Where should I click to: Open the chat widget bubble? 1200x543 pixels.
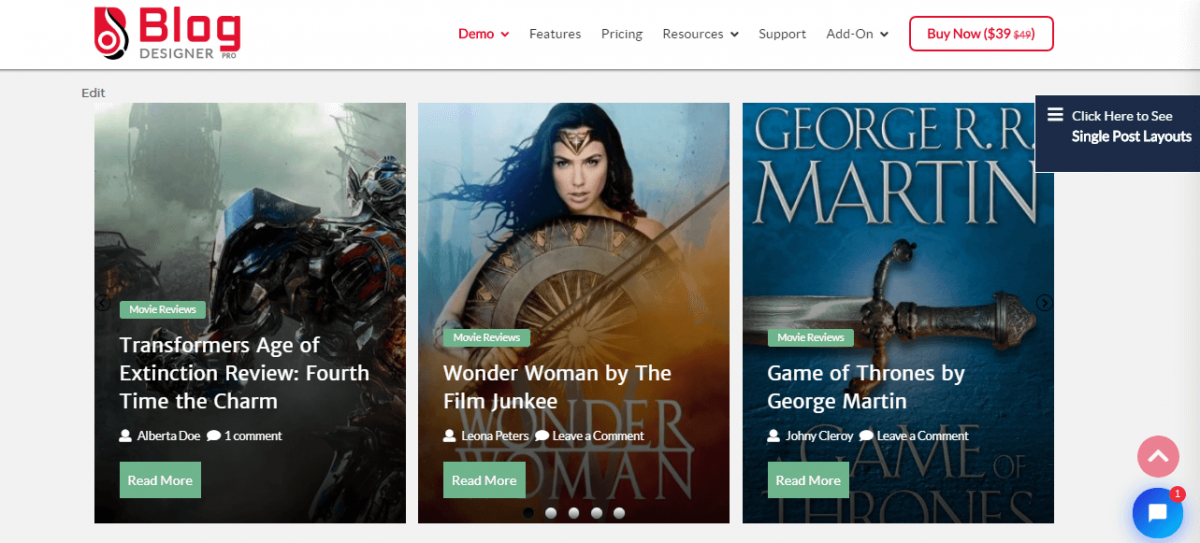[x=1157, y=513]
